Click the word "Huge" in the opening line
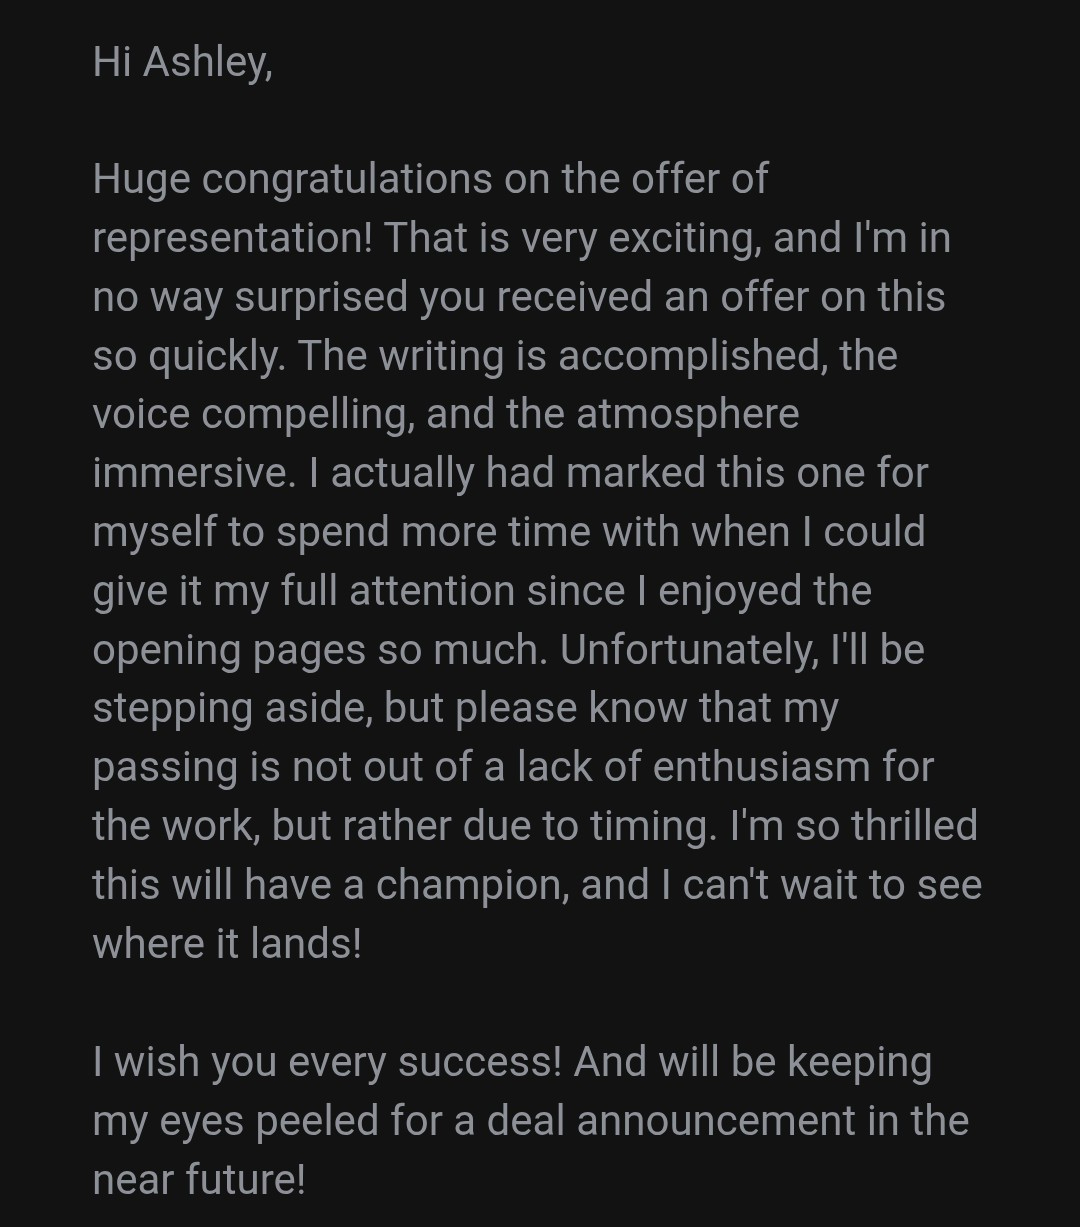 (x=139, y=180)
